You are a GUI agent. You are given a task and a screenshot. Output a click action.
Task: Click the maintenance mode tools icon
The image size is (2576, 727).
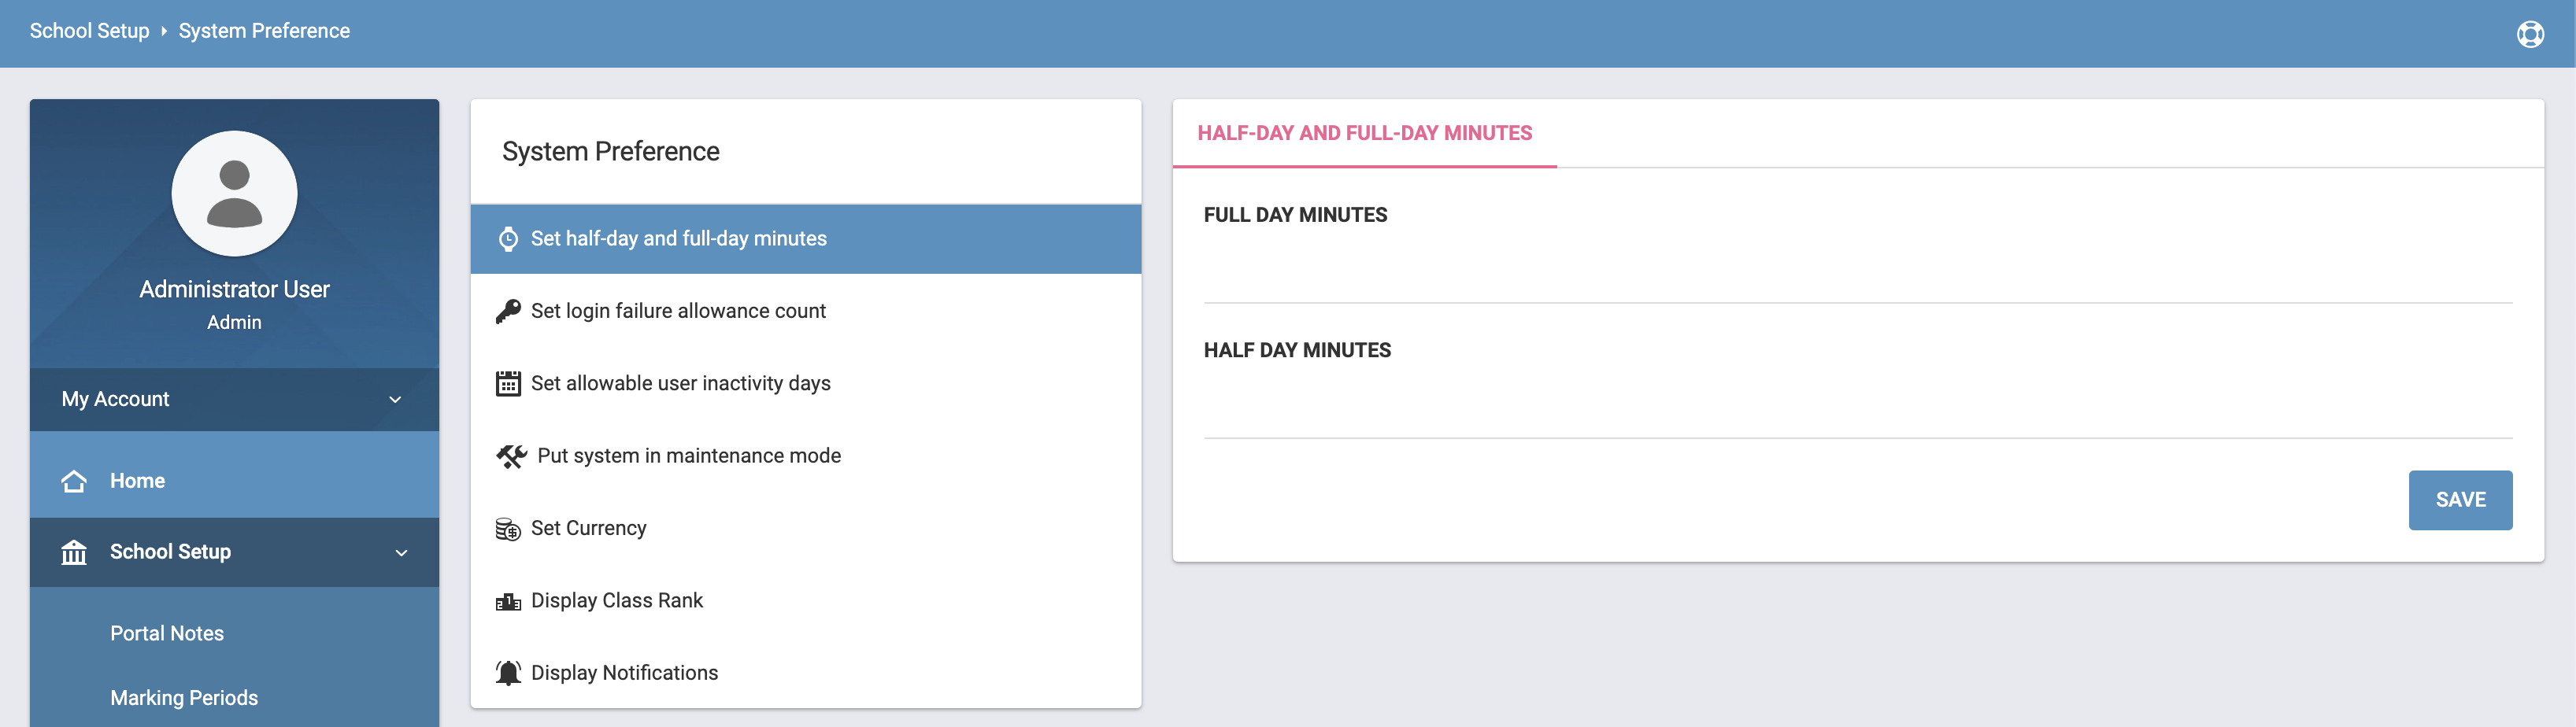(x=511, y=456)
